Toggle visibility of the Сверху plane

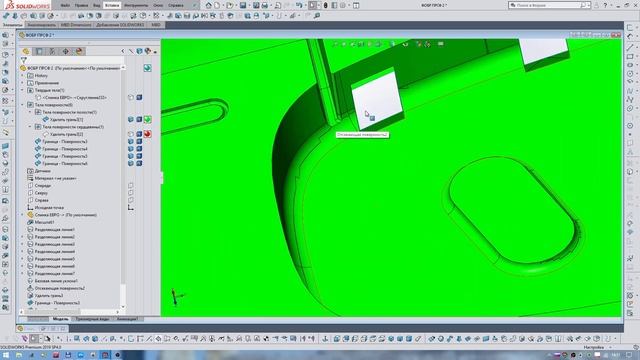131,193
